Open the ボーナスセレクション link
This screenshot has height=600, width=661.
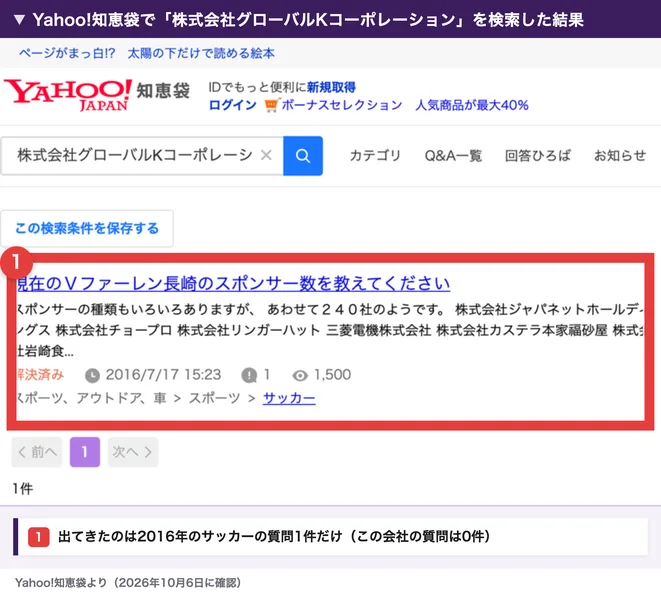[x=342, y=105]
